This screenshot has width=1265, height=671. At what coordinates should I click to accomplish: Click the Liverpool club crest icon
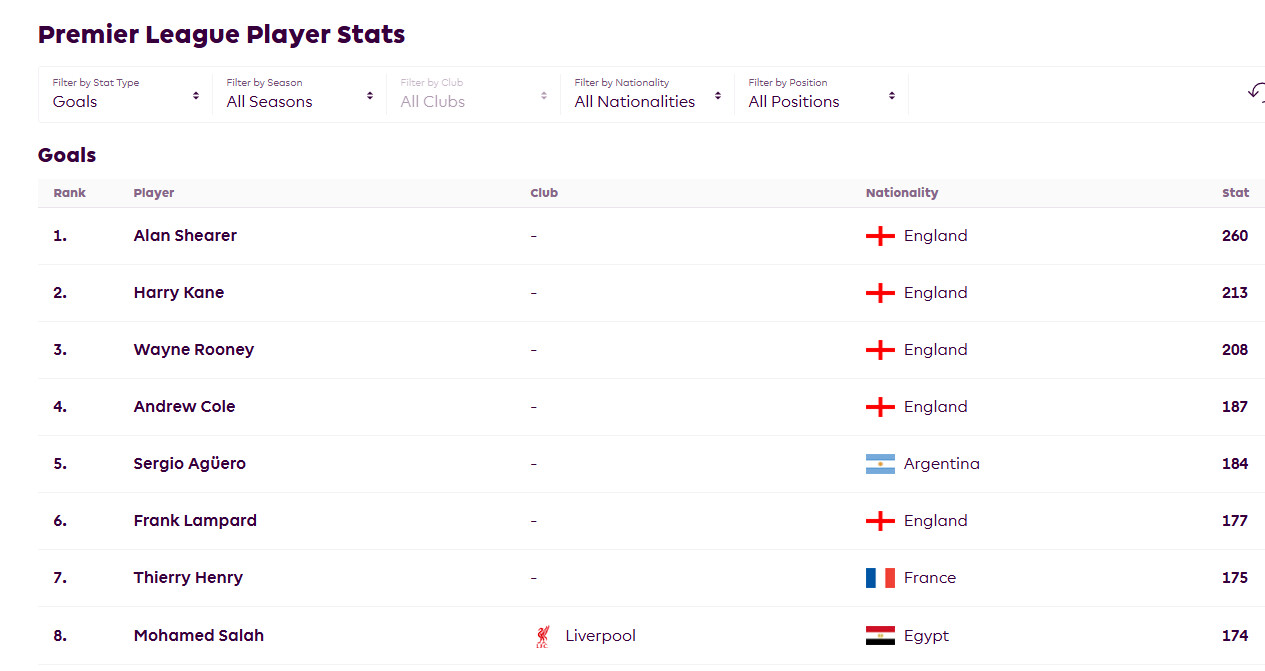tap(543, 636)
